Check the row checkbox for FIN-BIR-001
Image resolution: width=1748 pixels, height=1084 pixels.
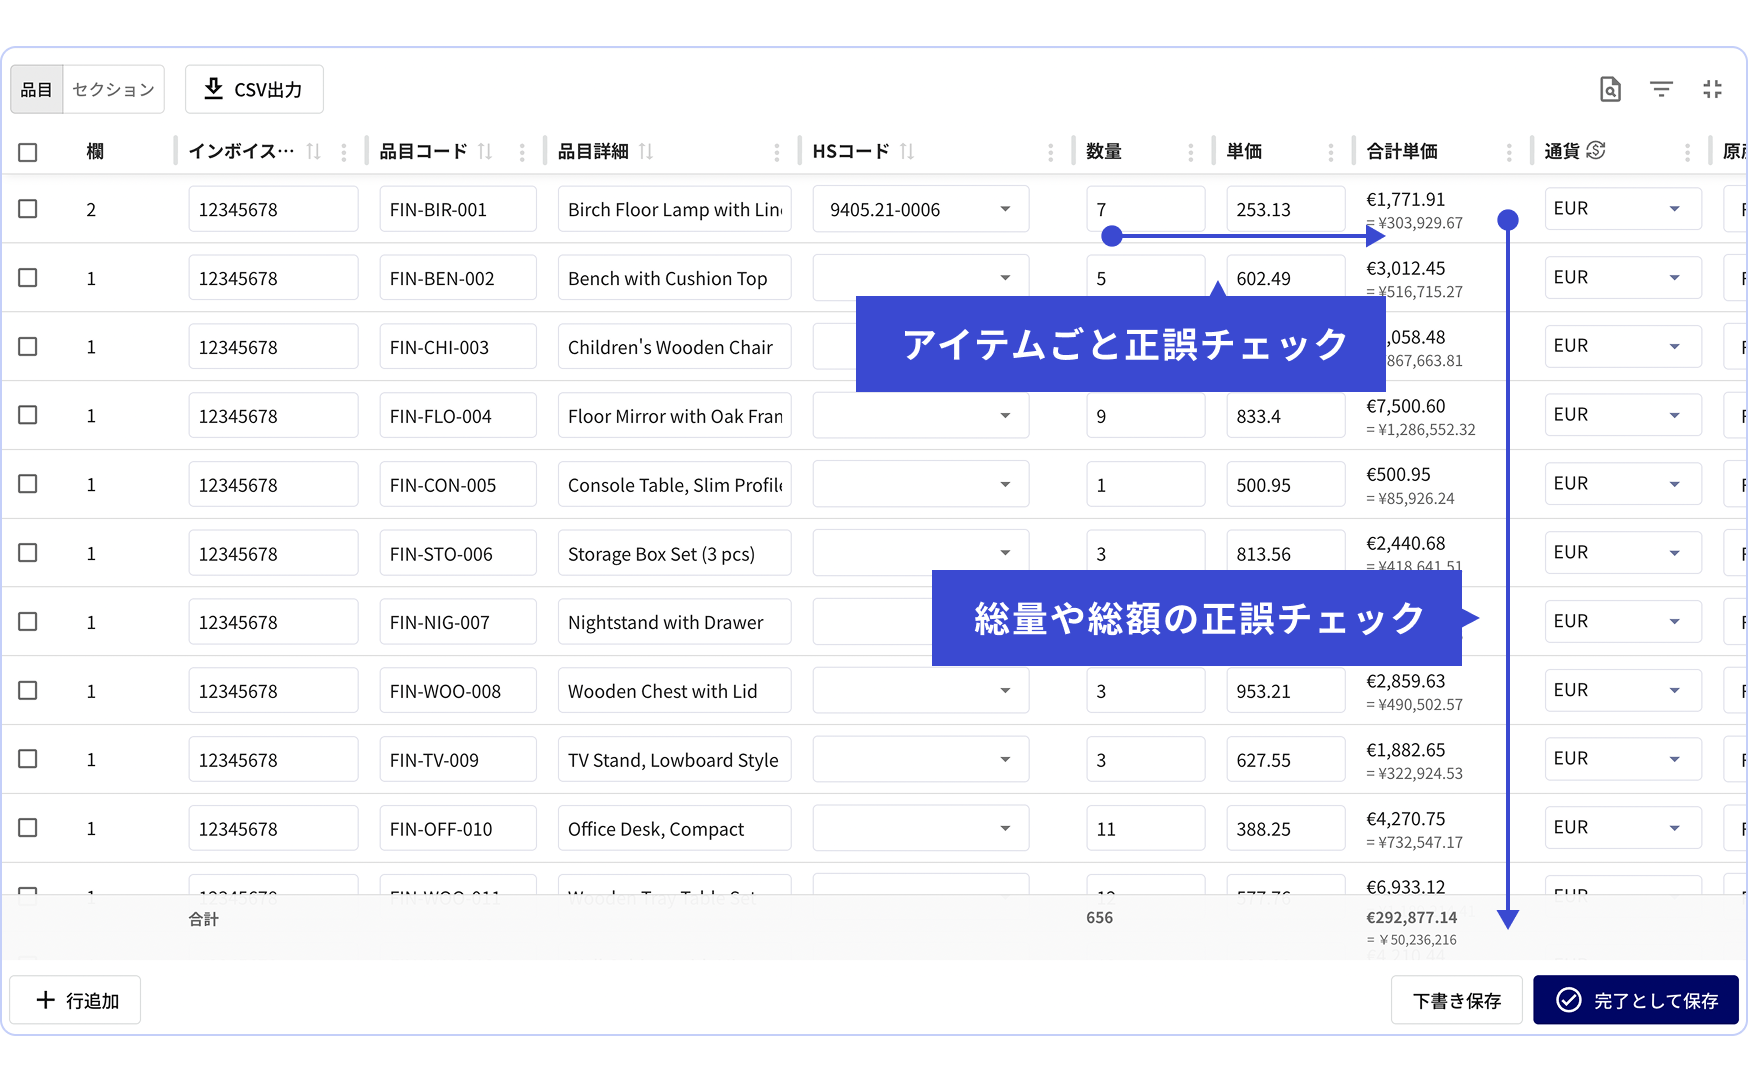click(x=28, y=209)
